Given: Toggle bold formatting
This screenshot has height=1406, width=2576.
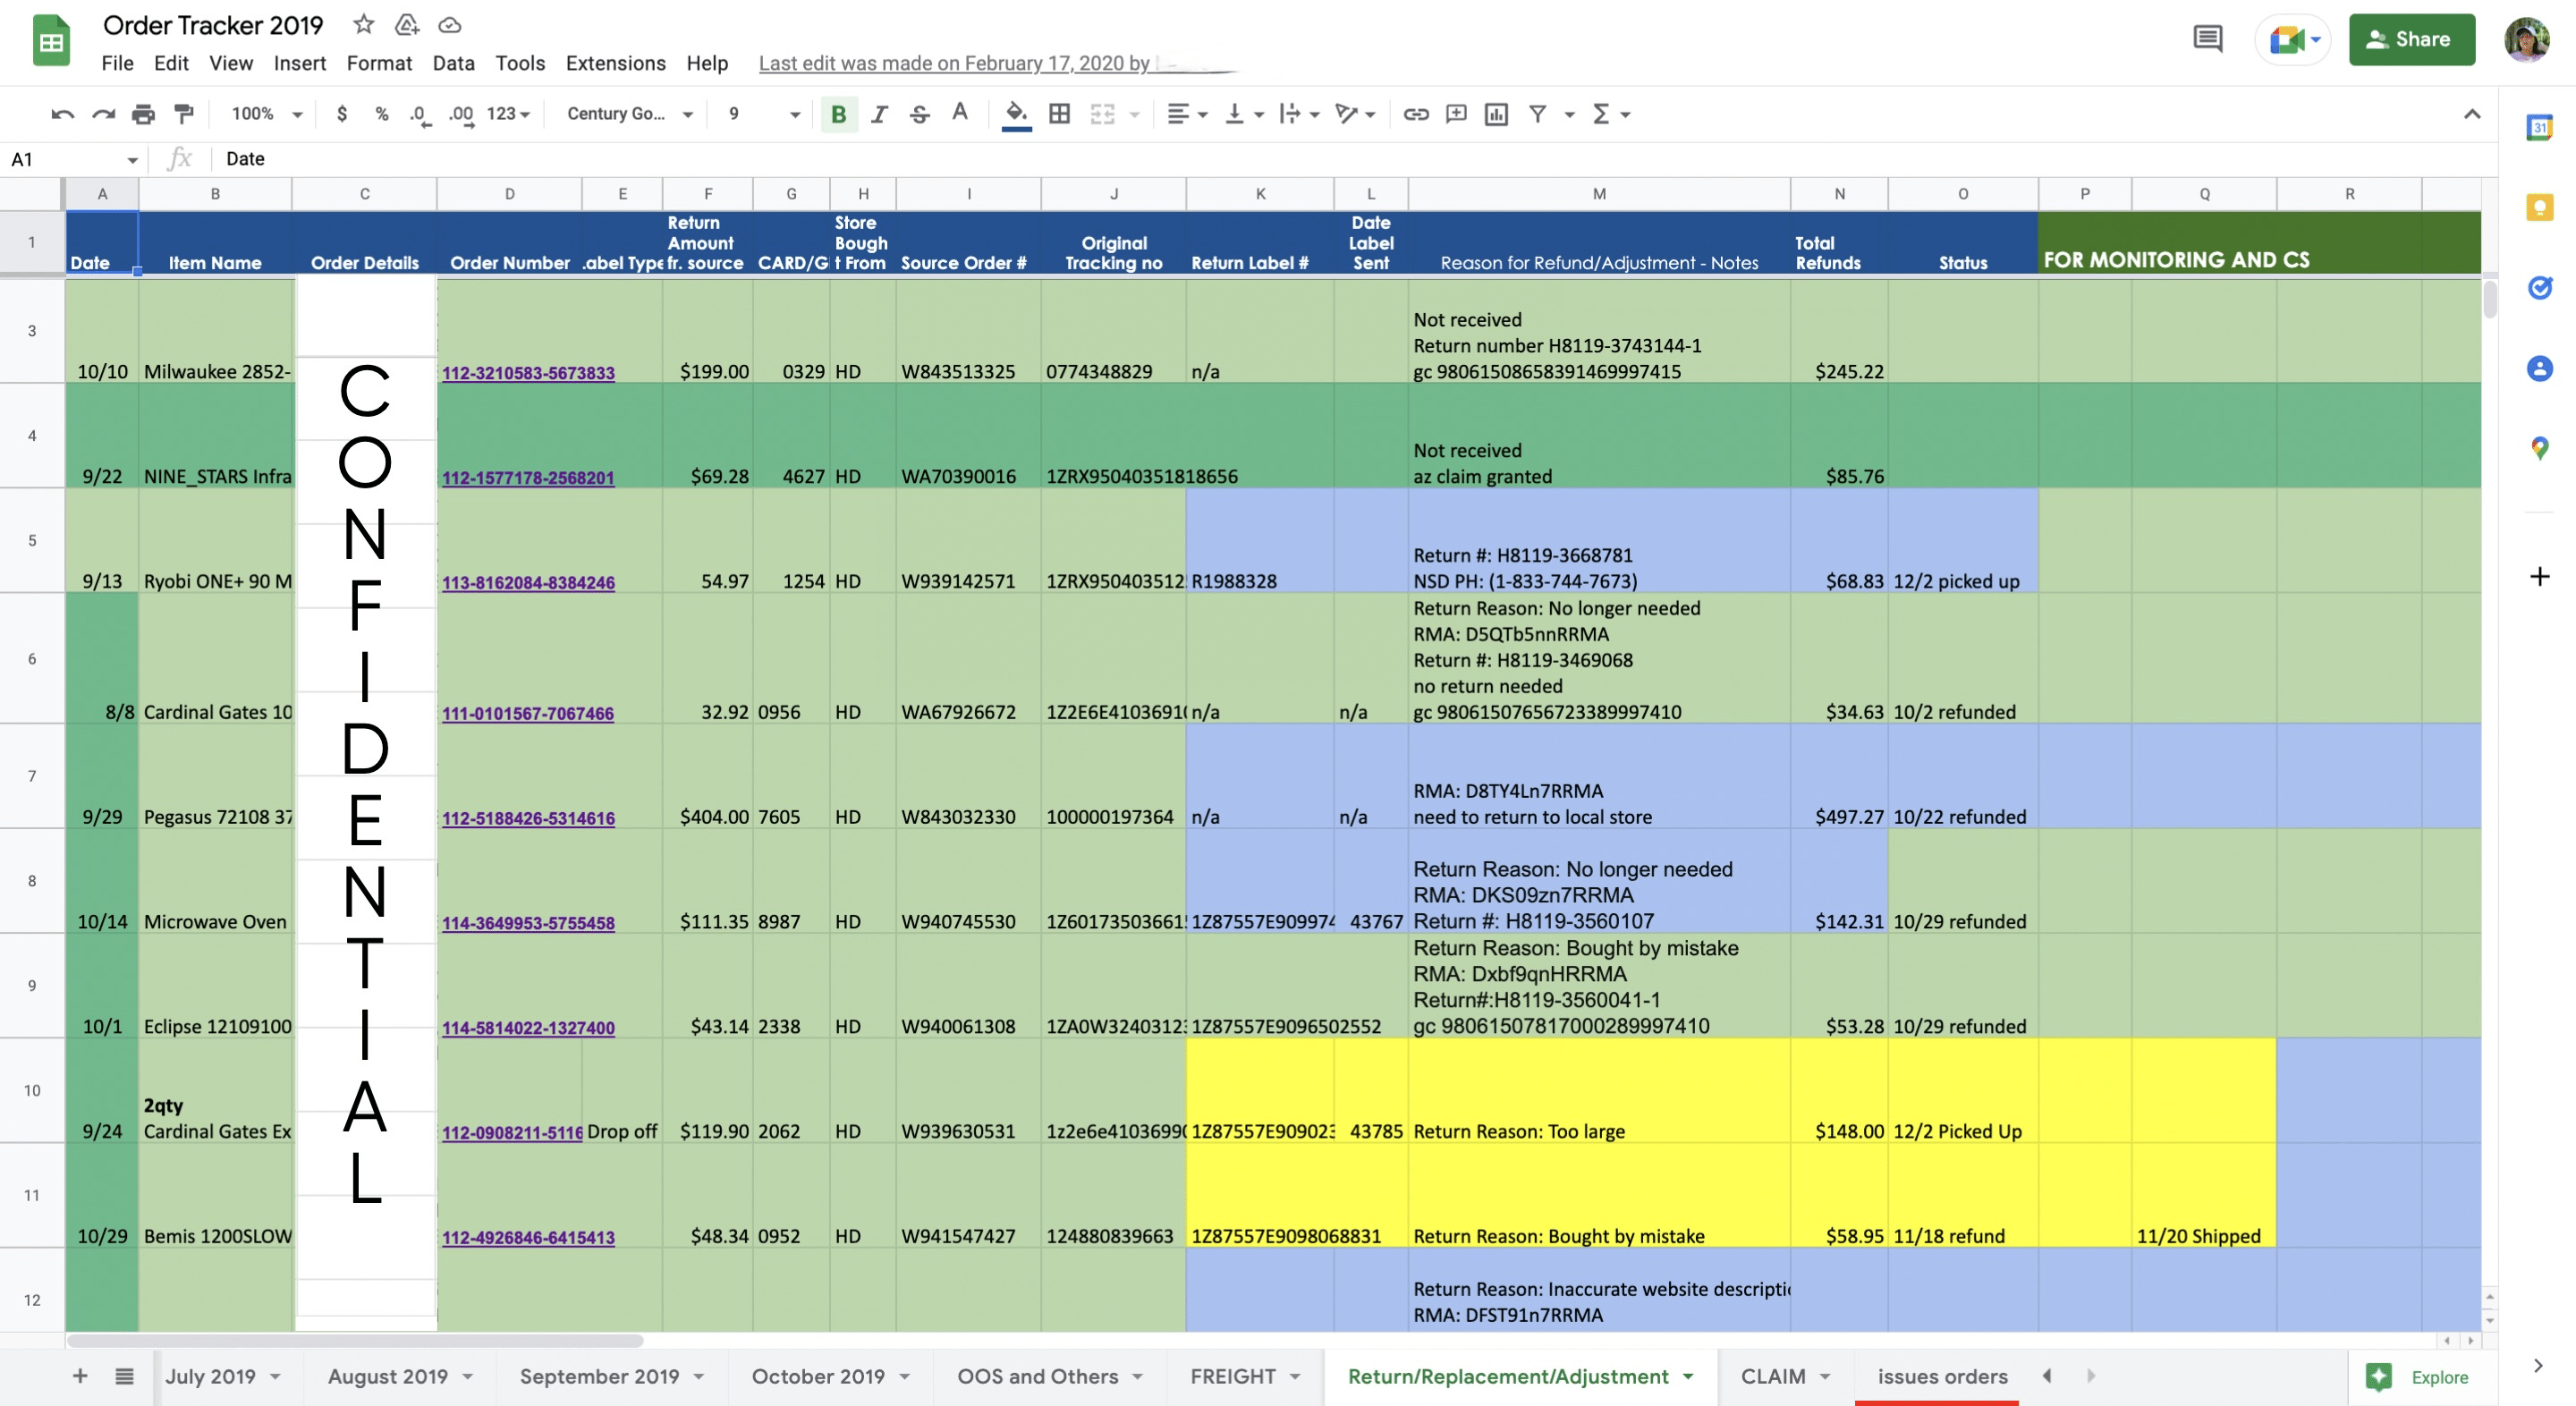Looking at the screenshot, I should point(838,114).
